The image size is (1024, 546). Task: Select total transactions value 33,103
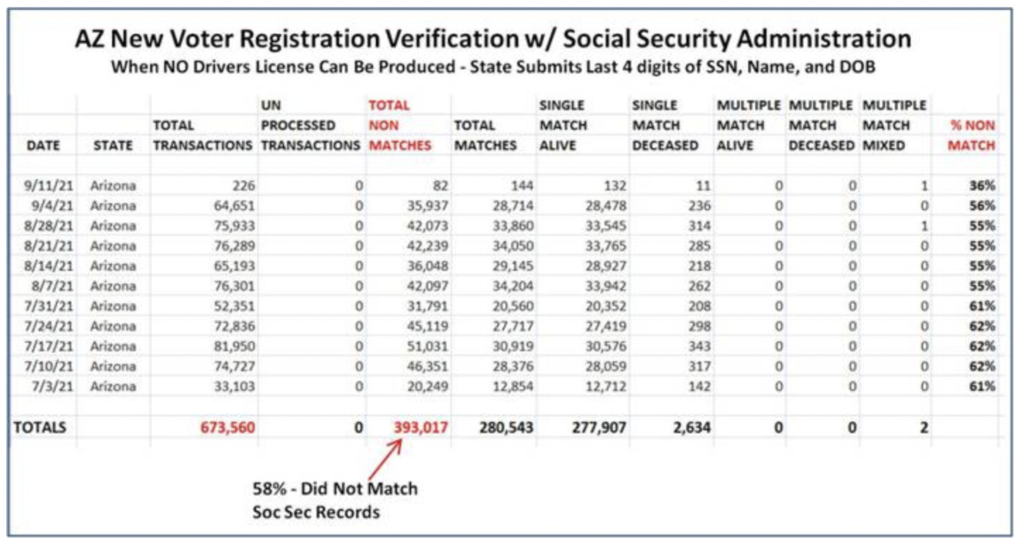tap(234, 387)
